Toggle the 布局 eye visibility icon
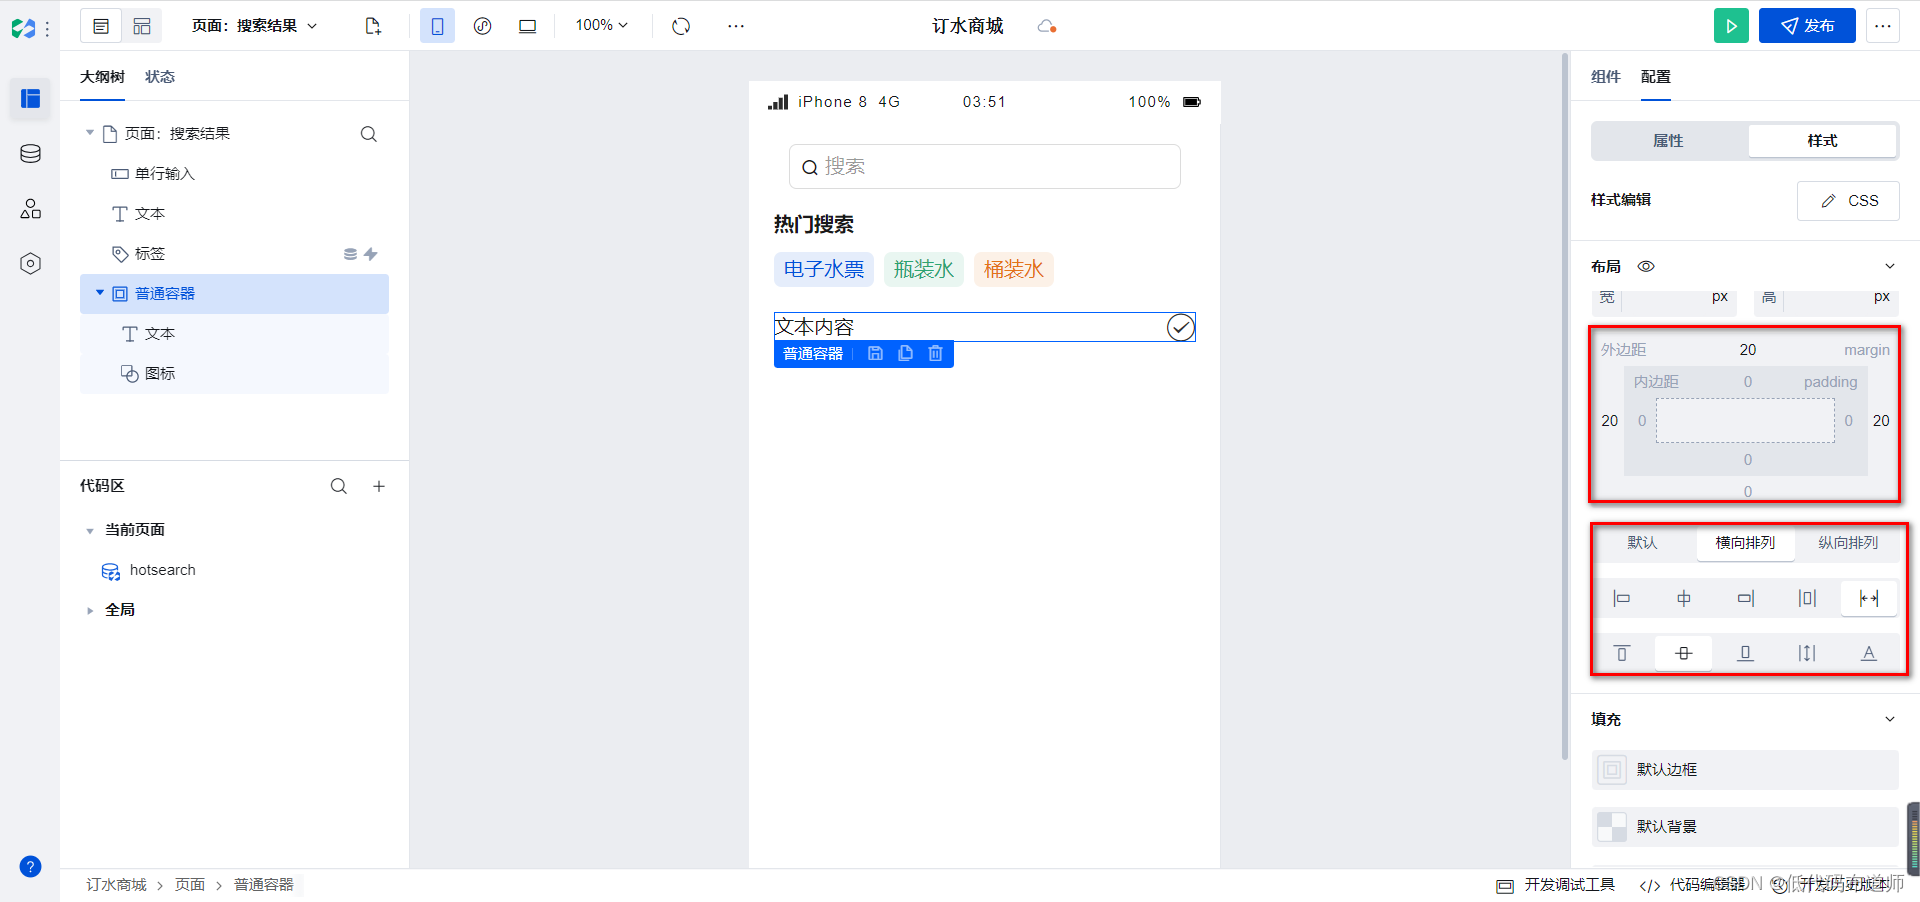The width and height of the screenshot is (1920, 902). [1646, 266]
